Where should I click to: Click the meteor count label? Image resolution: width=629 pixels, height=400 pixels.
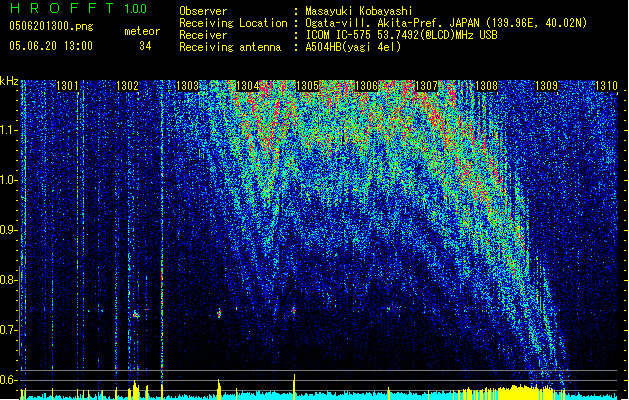coord(142,31)
